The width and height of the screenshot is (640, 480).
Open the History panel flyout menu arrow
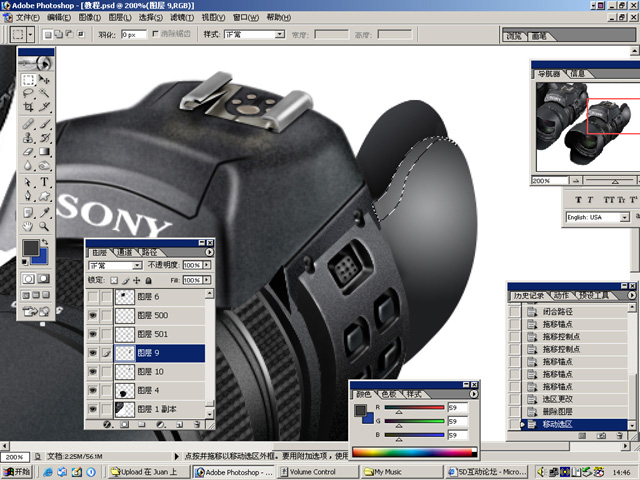[631, 295]
